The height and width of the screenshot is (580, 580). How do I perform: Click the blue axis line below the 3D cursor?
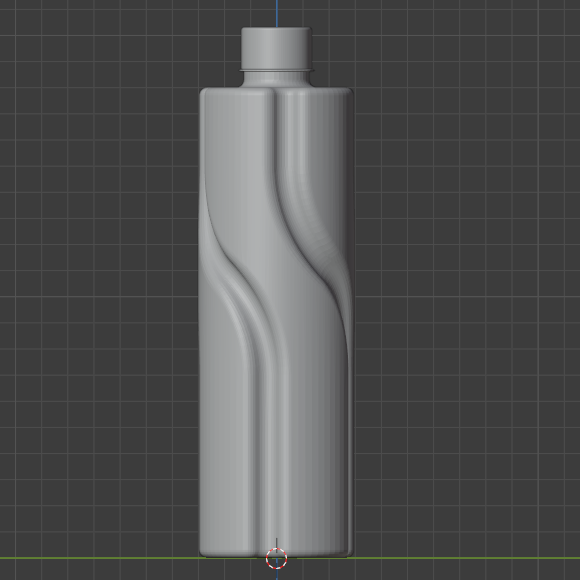[277, 574]
